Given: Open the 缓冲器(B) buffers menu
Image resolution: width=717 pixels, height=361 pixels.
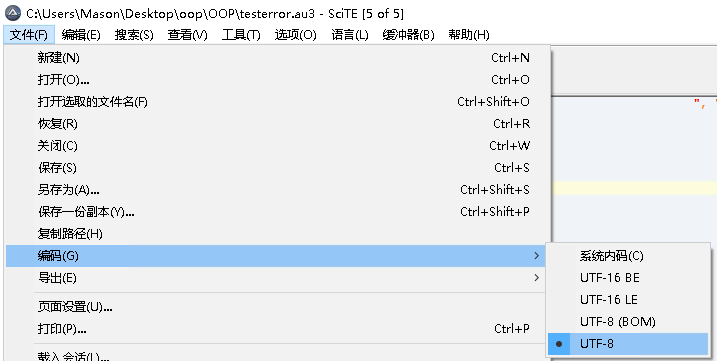Looking at the screenshot, I should pos(408,35).
